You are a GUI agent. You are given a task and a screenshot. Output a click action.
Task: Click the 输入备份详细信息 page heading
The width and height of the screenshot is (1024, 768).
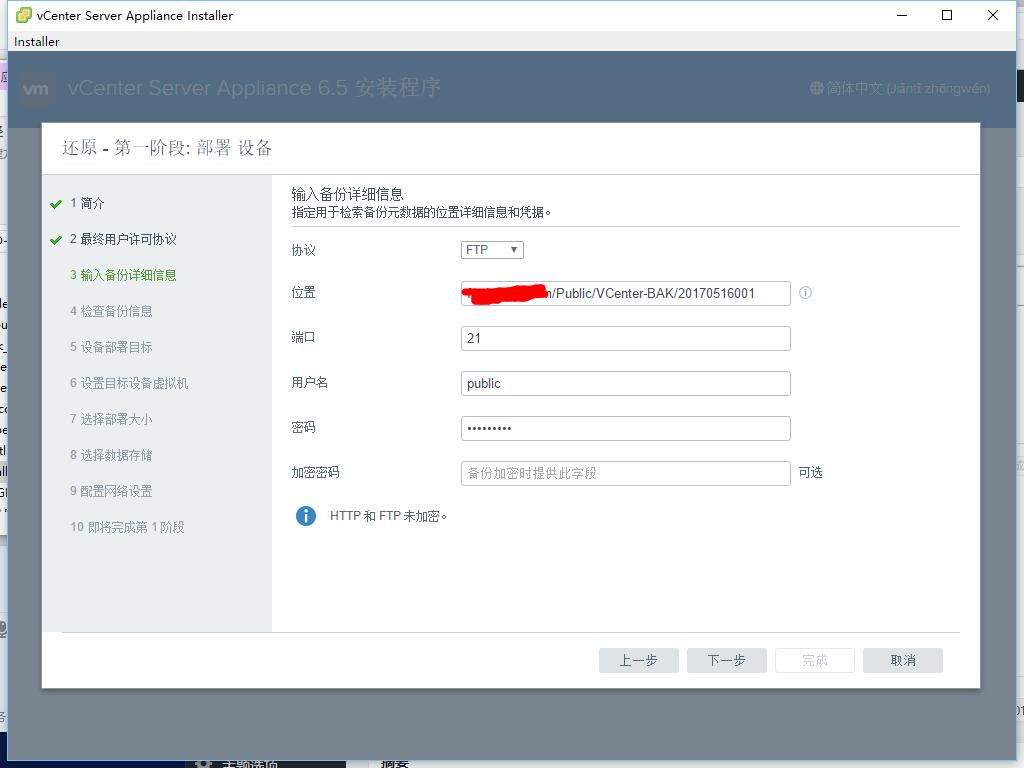(x=347, y=194)
